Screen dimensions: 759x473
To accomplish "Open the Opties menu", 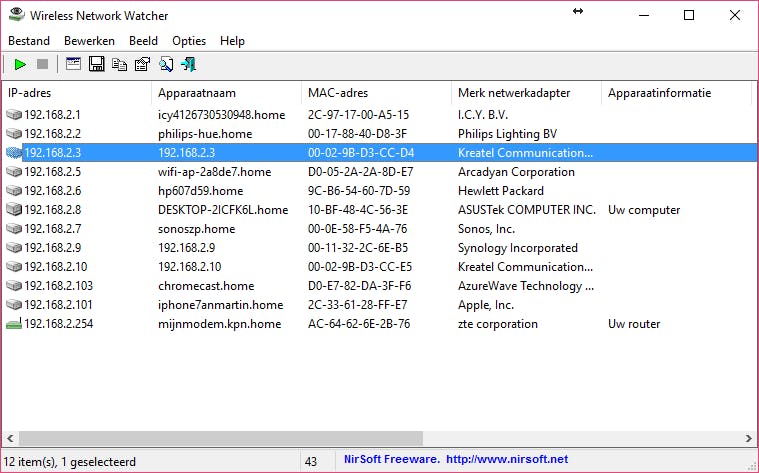I will tap(189, 41).
